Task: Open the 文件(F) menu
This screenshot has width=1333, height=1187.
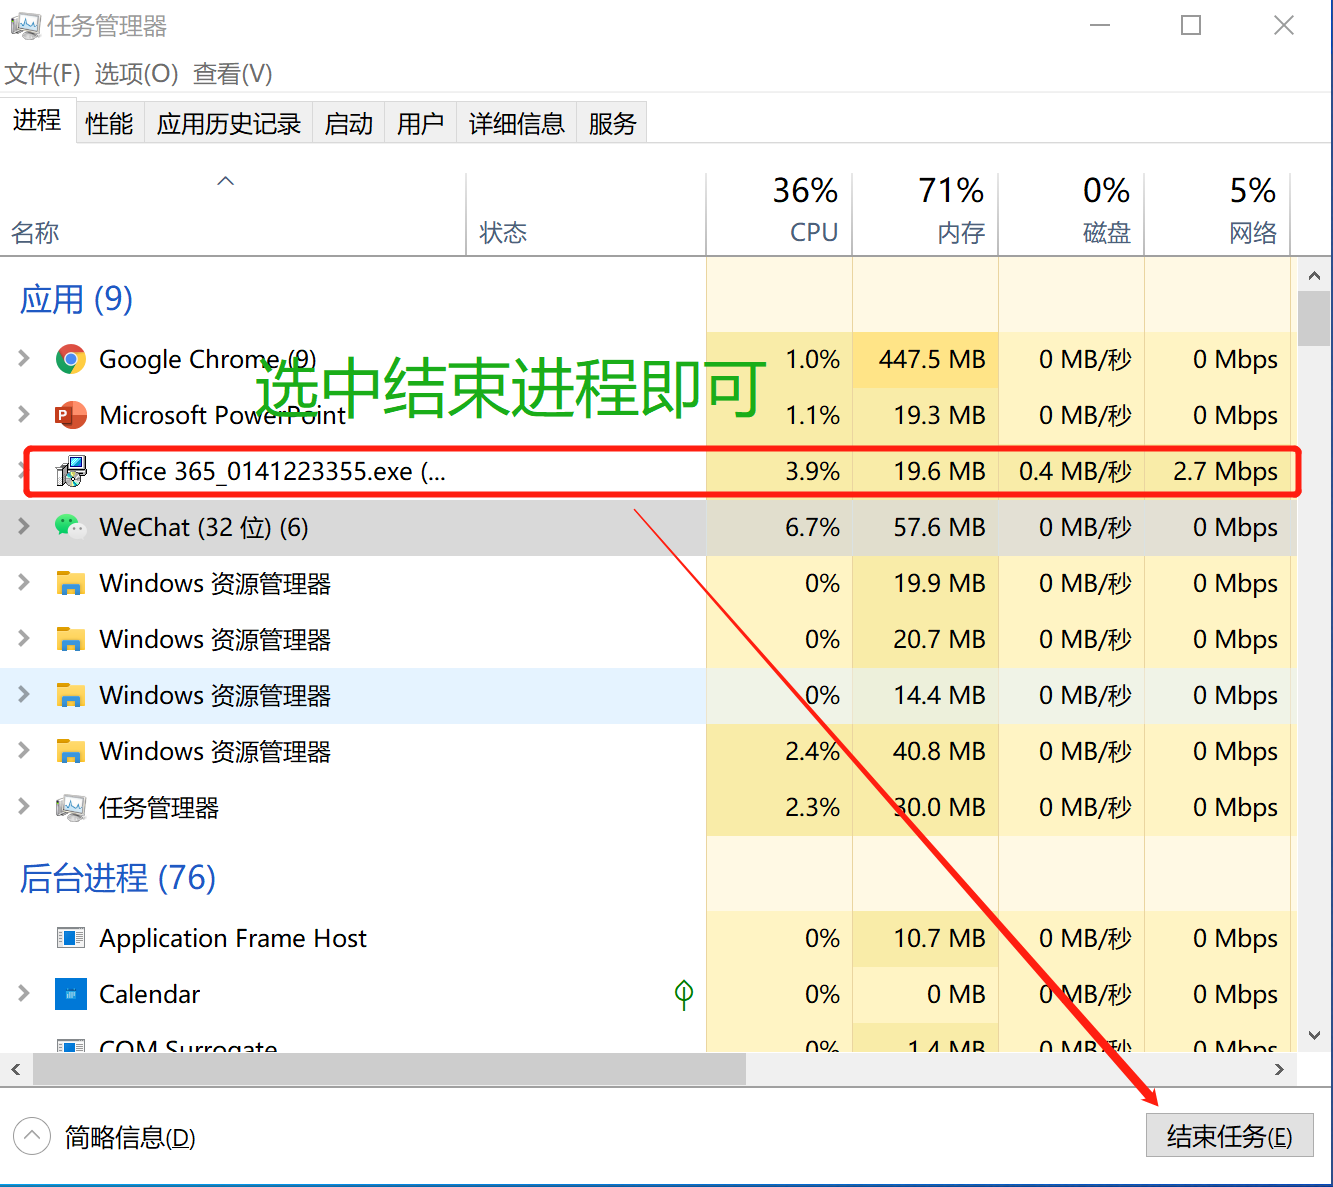Action: (x=43, y=74)
